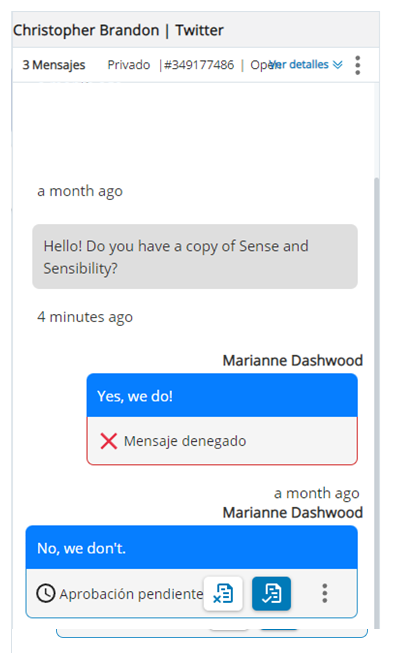Click the "4 minutes ago" timestamp
This screenshot has height=653, width=393.
pyautogui.click(x=85, y=317)
